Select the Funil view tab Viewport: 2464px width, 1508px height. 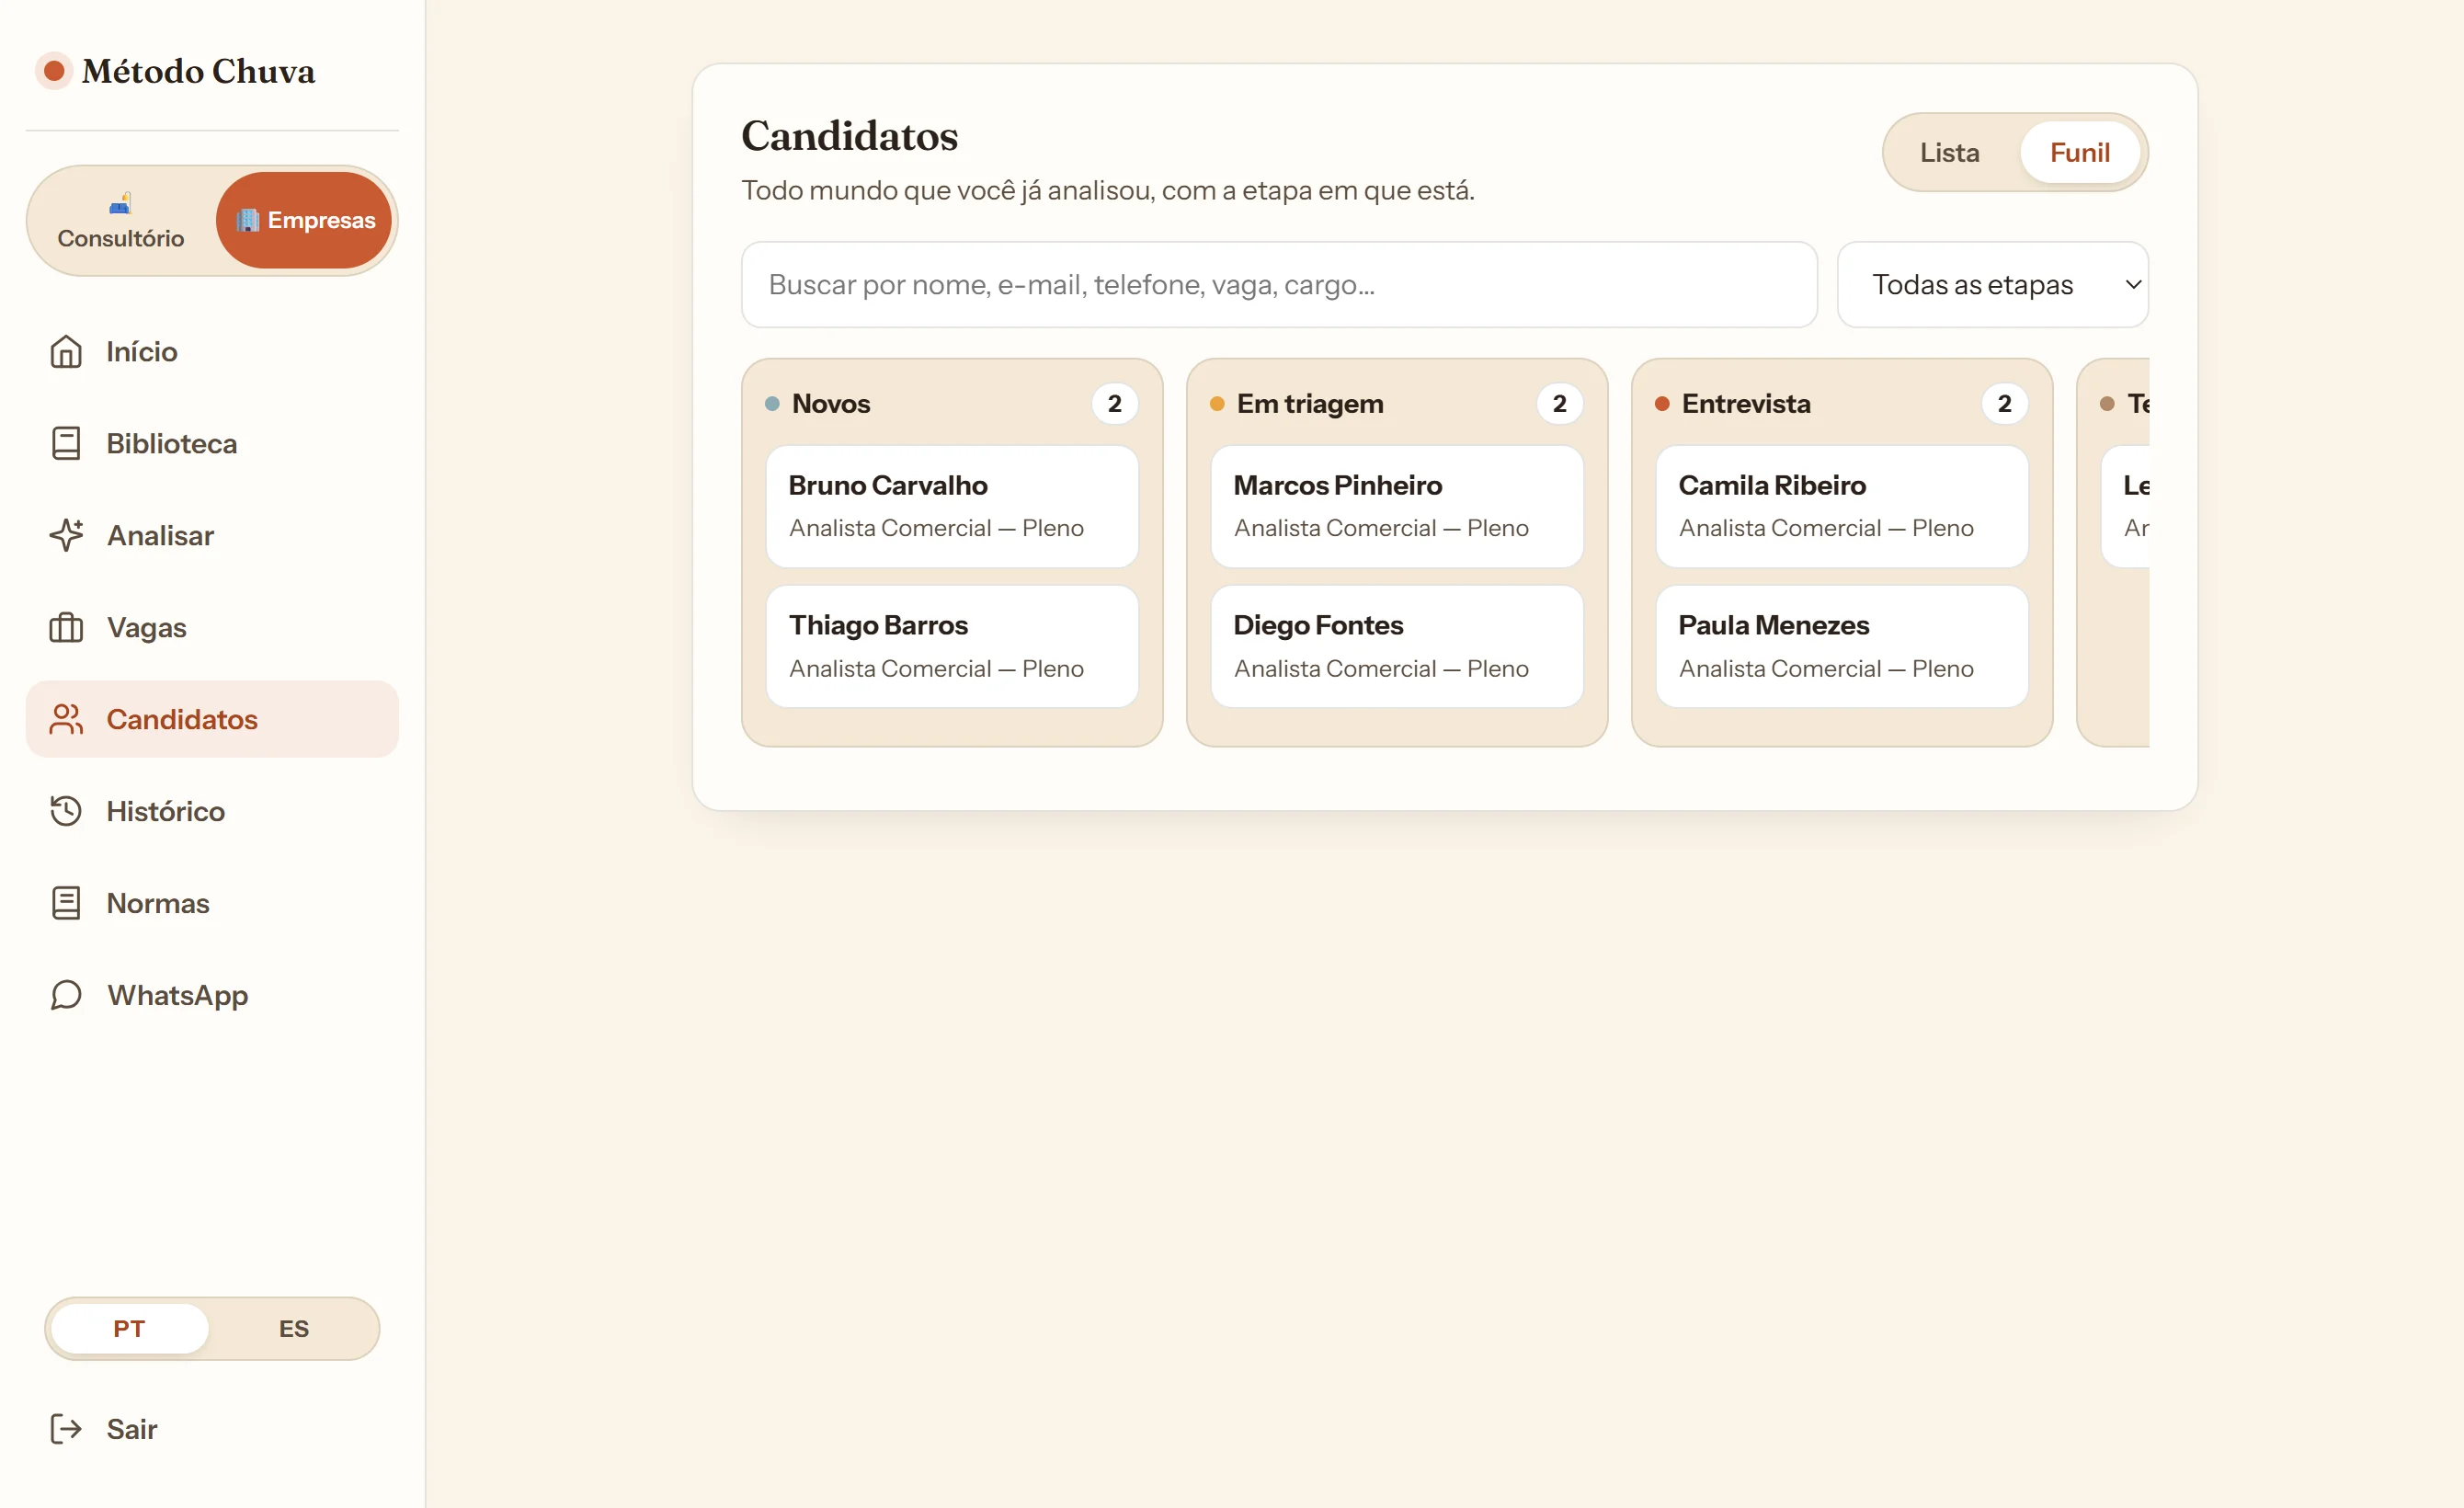coord(2079,152)
